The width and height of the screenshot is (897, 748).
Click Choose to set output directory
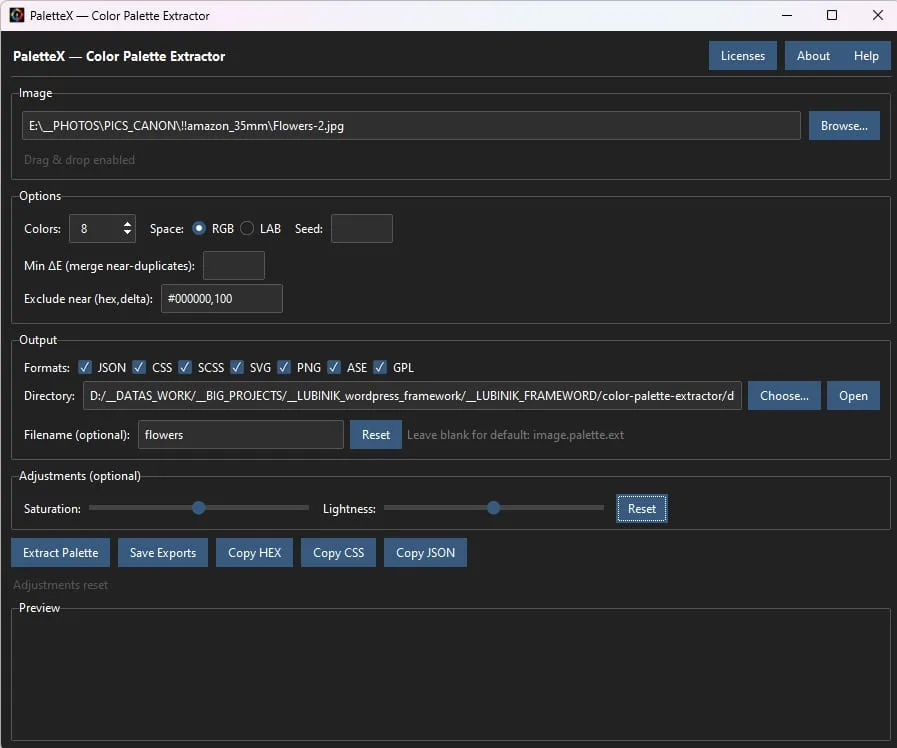pos(784,396)
